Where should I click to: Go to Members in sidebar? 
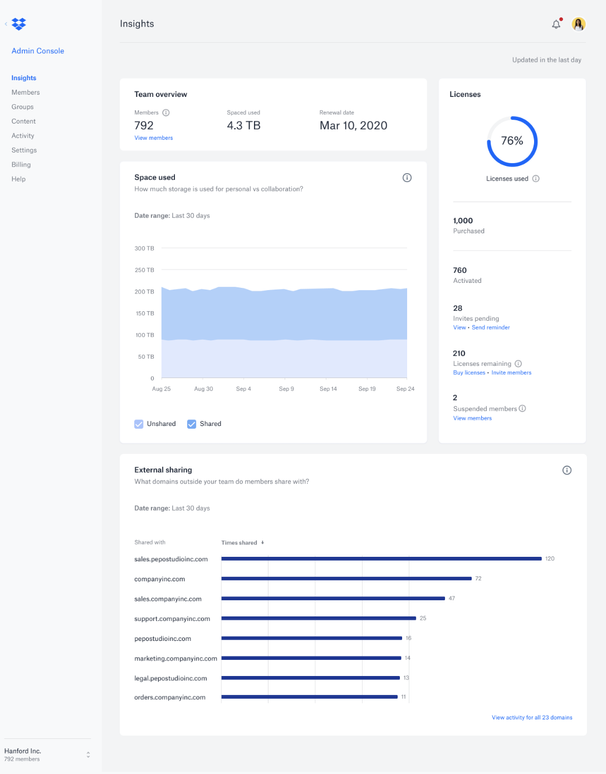click(26, 92)
